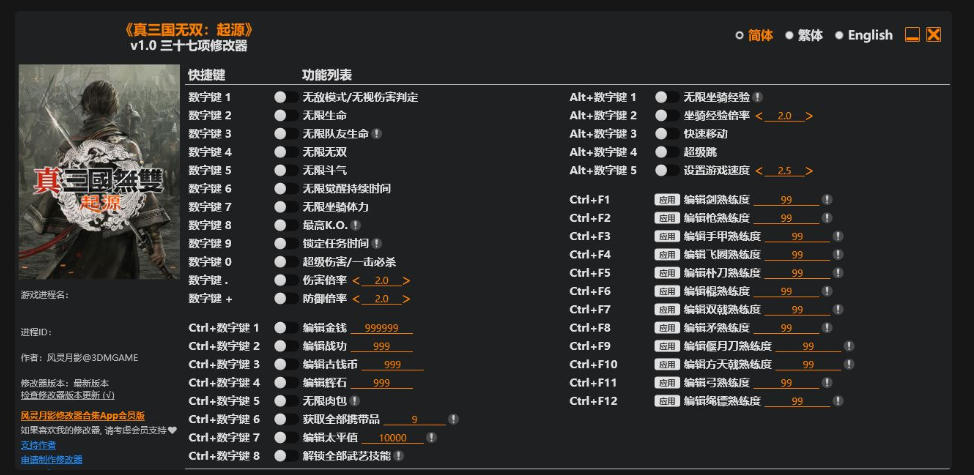Click info icon on 编辑棍熟练度 row
Screen dimensions: 974x475
(x=827, y=291)
